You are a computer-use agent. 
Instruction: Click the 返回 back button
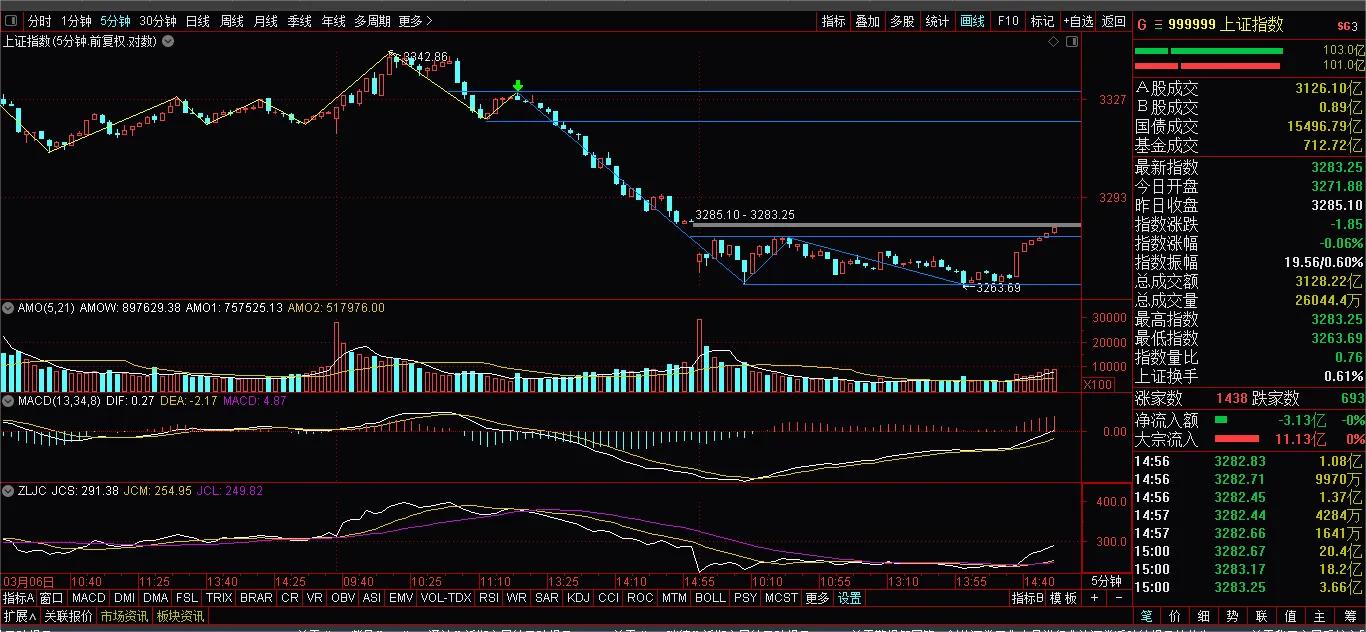point(1113,21)
